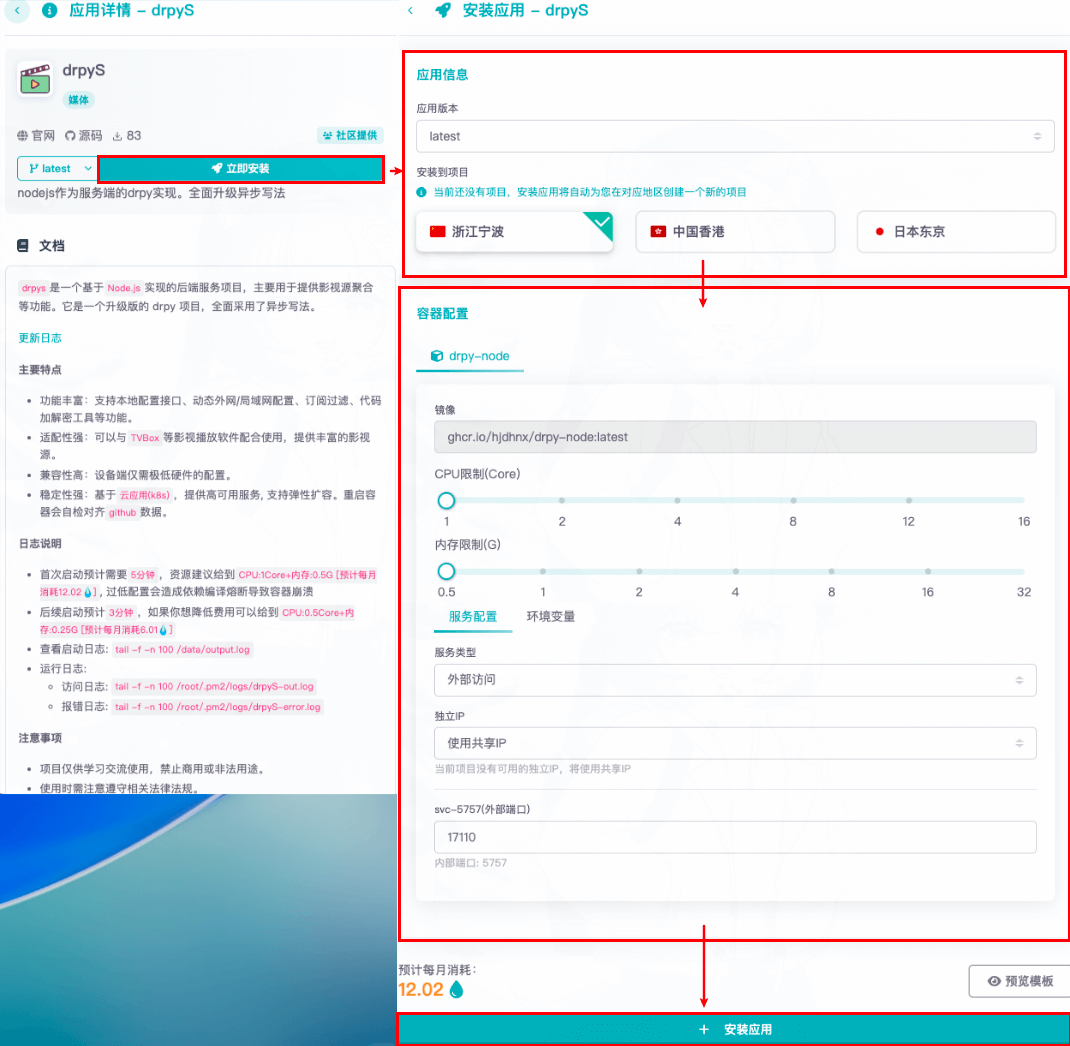Set the CPU限制 slider to 4 cores
Screen dimensions: 1070x1046
pos(678,500)
